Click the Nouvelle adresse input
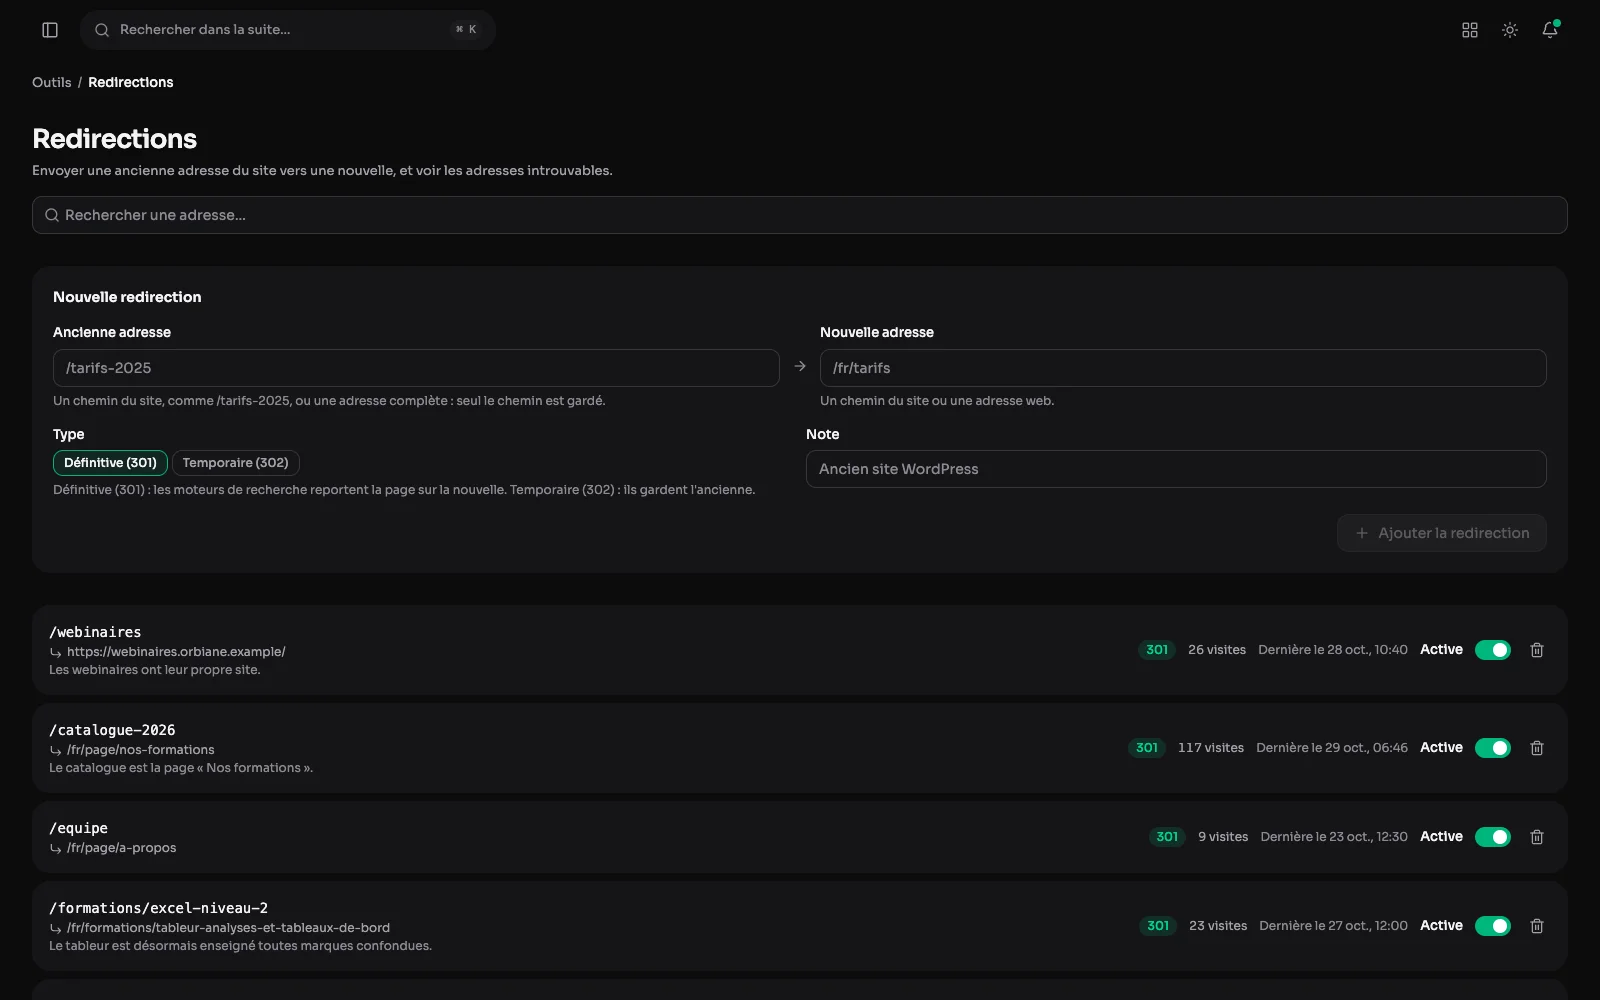 [1183, 368]
